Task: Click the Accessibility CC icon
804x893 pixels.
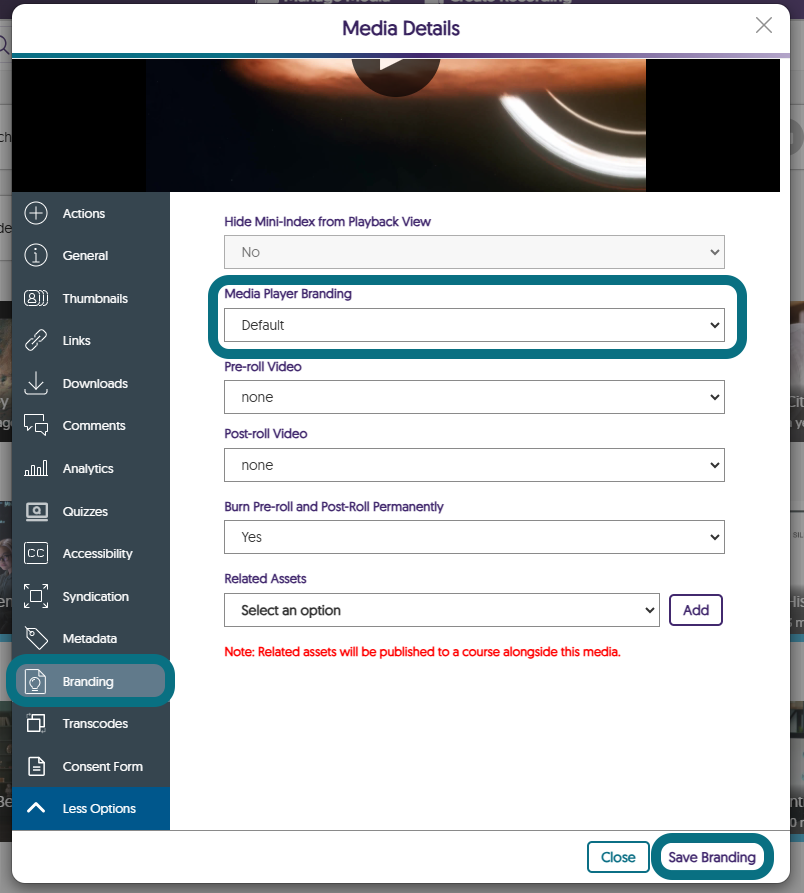Action: (x=36, y=554)
